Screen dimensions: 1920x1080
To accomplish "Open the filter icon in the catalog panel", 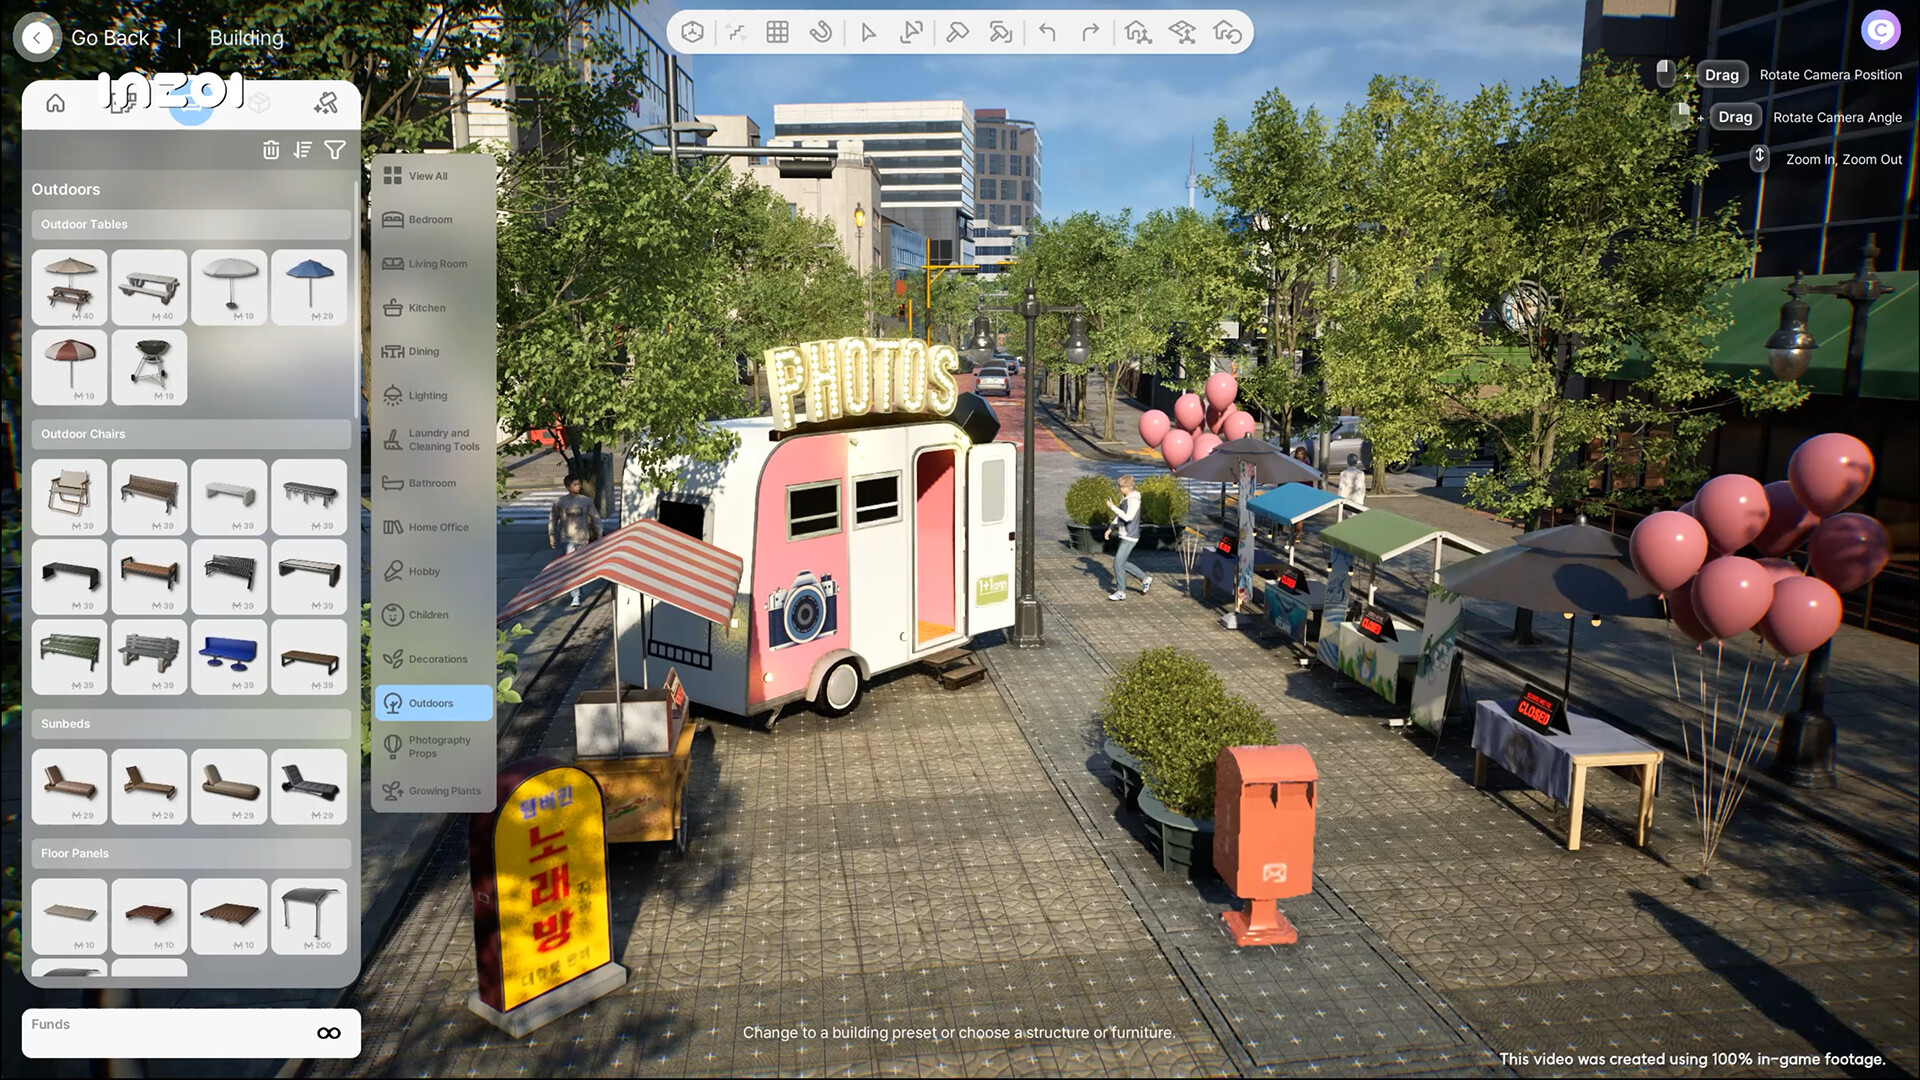I will tap(335, 150).
